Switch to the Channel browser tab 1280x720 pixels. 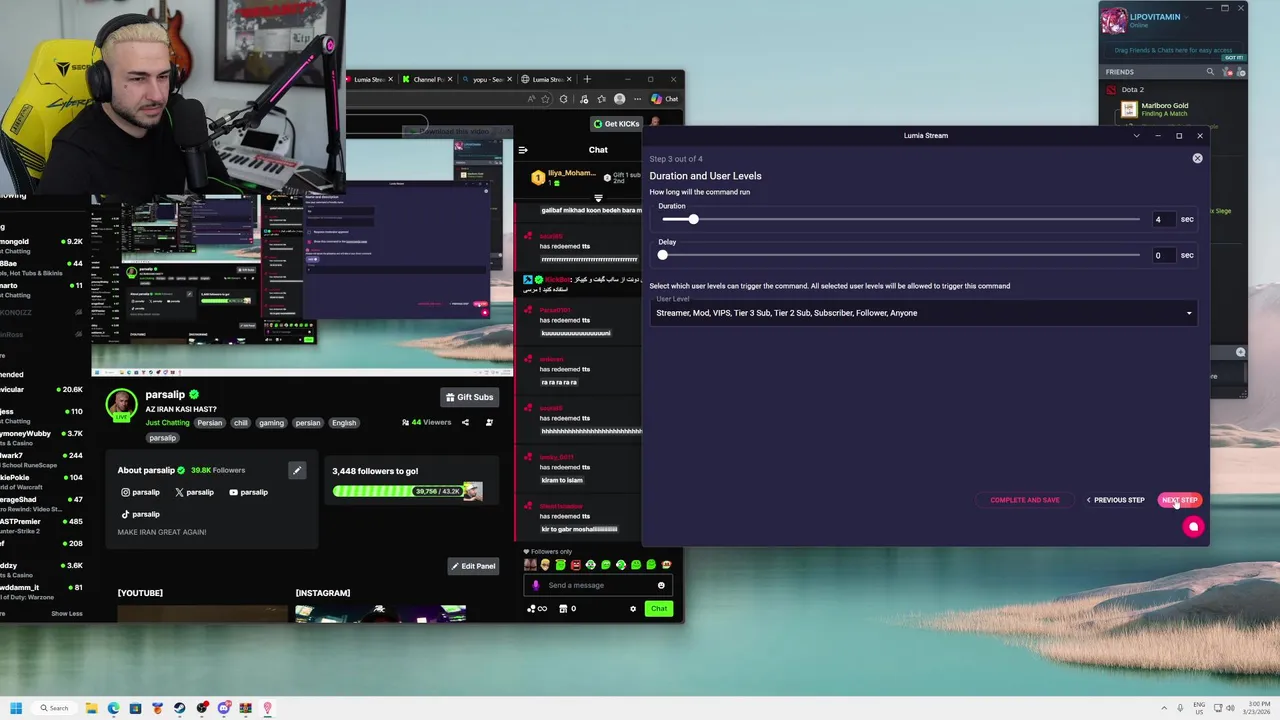(426, 79)
